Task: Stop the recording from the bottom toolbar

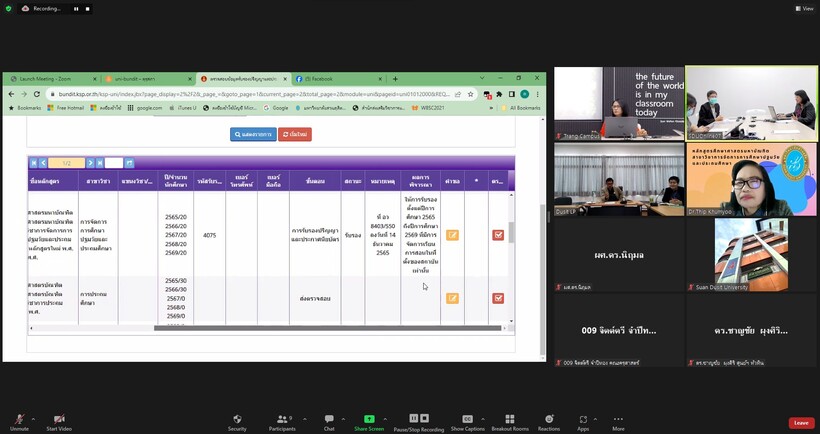Action: point(425,418)
